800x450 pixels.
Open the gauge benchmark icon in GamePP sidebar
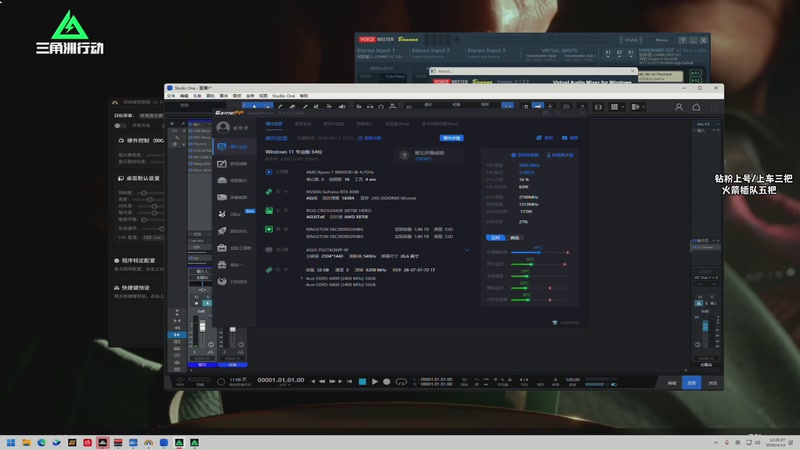(x=222, y=180)
